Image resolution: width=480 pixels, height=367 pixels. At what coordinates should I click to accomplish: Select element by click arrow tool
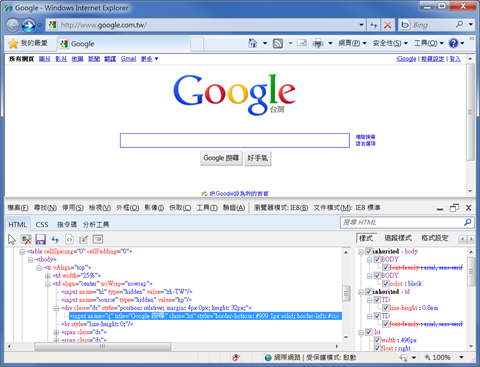click(x=12, y=239)
